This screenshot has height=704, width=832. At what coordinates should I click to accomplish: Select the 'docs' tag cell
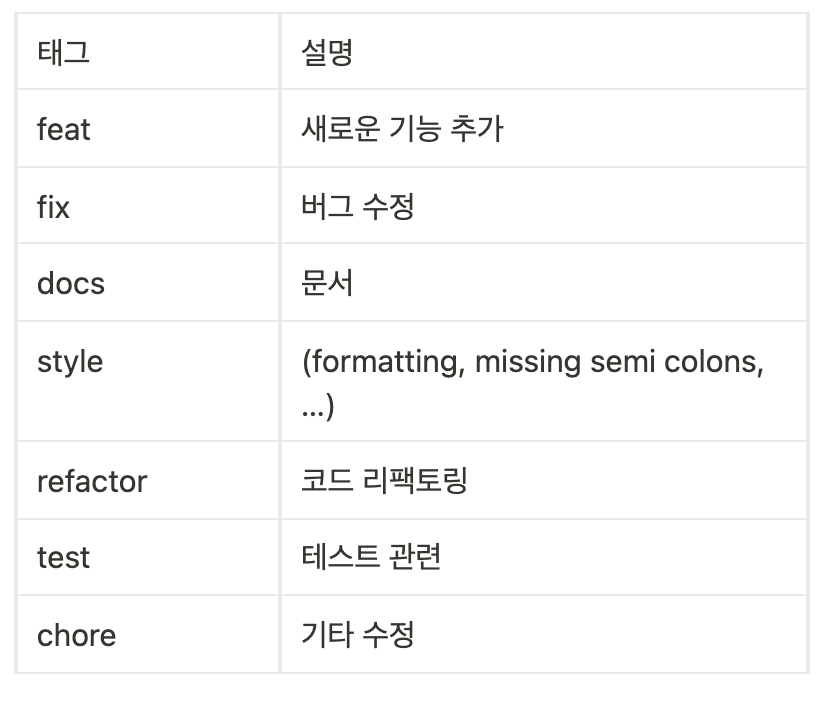point(70,283)
